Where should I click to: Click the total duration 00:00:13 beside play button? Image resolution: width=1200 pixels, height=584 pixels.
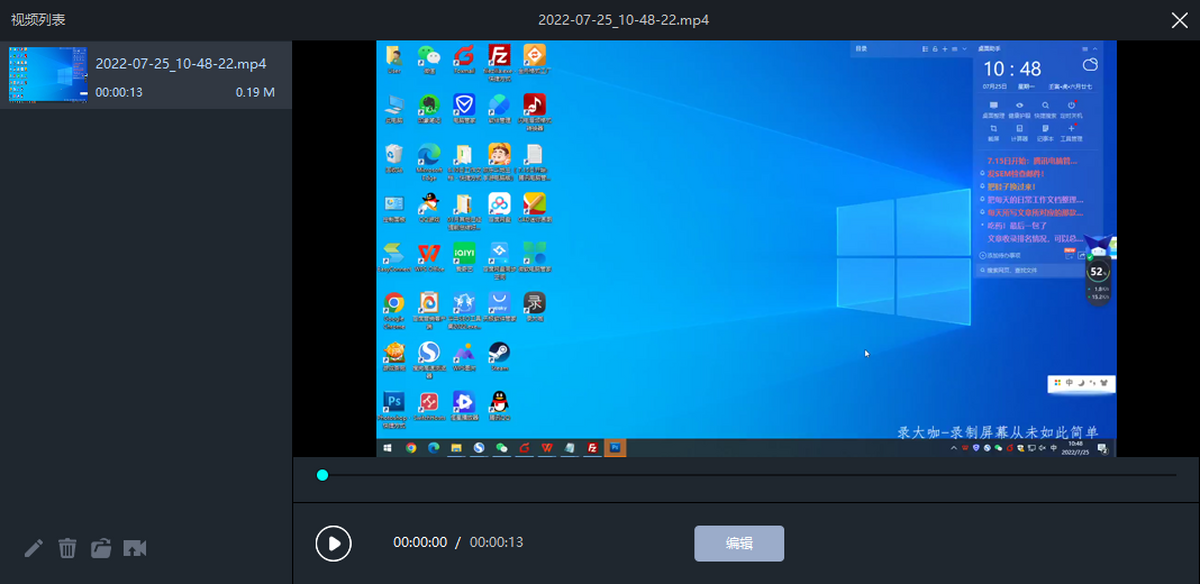pyautogui.click(x=496, y=543)
